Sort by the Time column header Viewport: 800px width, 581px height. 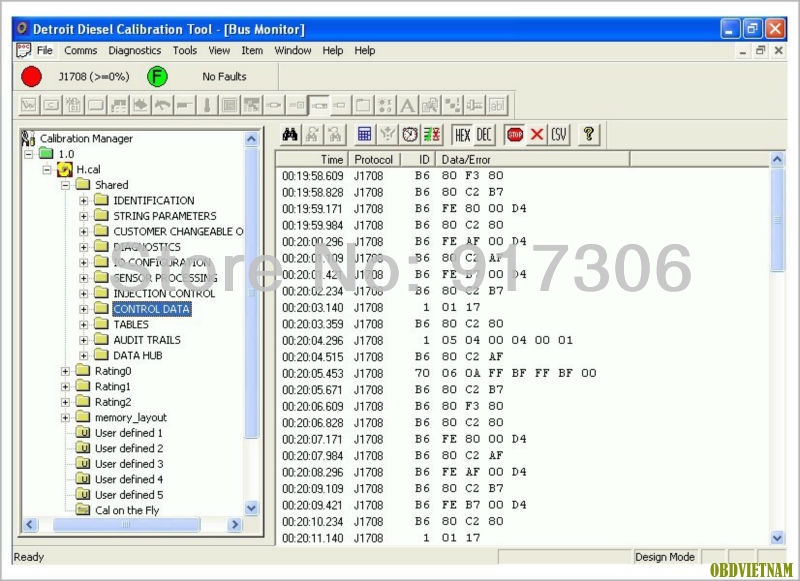(x=312, y=160)
